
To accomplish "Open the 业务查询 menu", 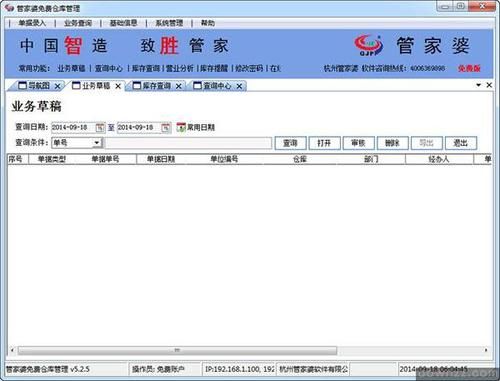I will click(78, 23).
